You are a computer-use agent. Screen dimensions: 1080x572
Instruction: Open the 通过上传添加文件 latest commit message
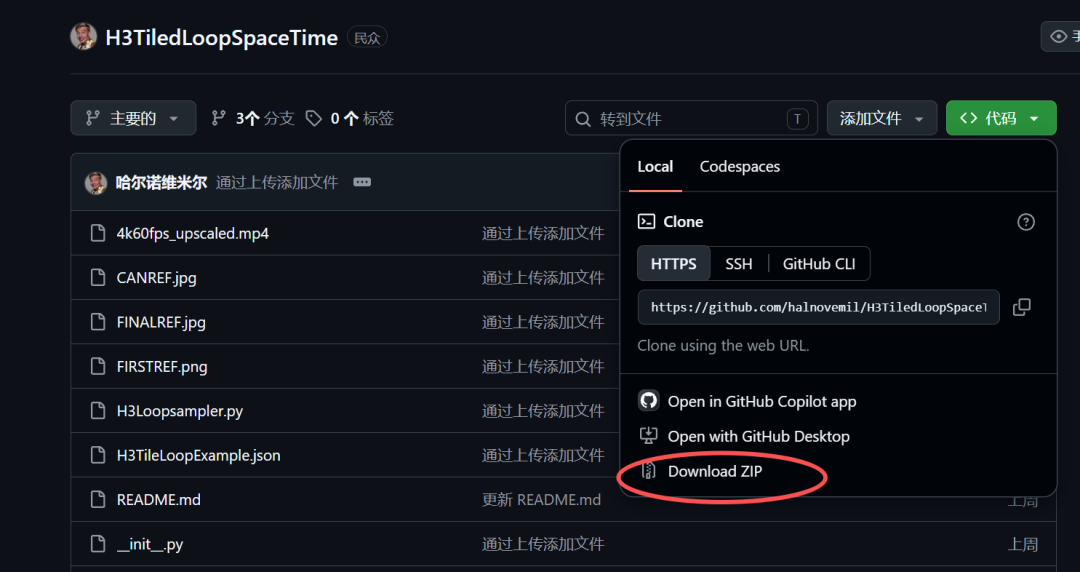[277, 183]
